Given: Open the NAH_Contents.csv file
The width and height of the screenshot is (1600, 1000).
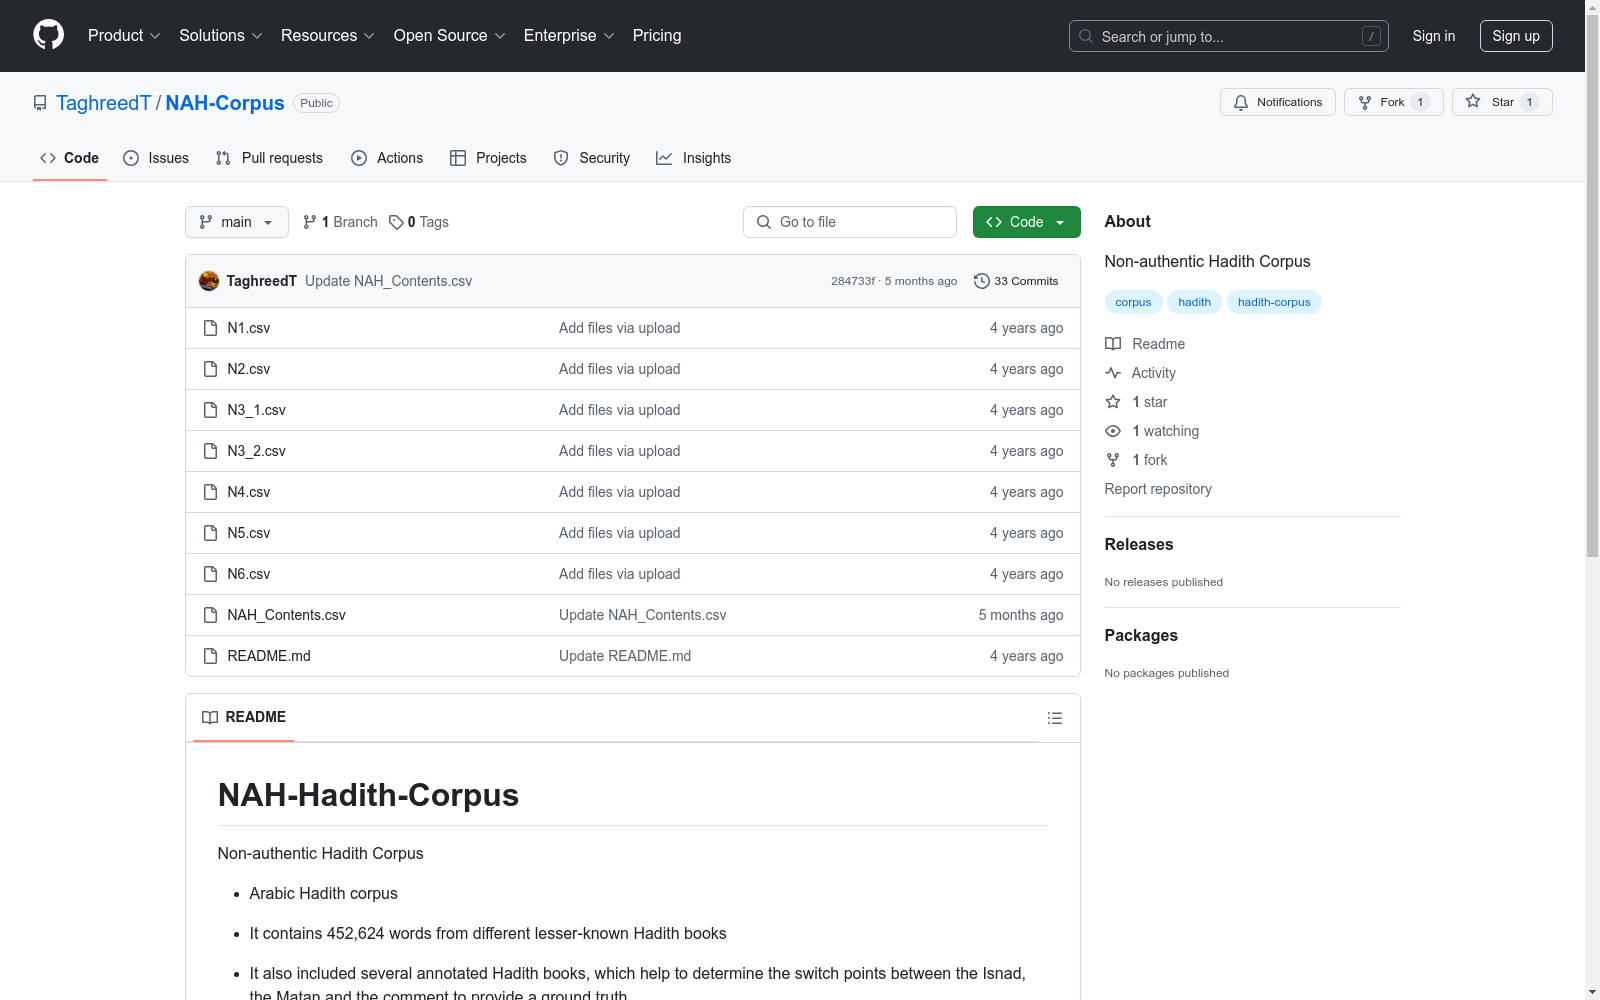Looking at the screenshot, I should (286, 615).
